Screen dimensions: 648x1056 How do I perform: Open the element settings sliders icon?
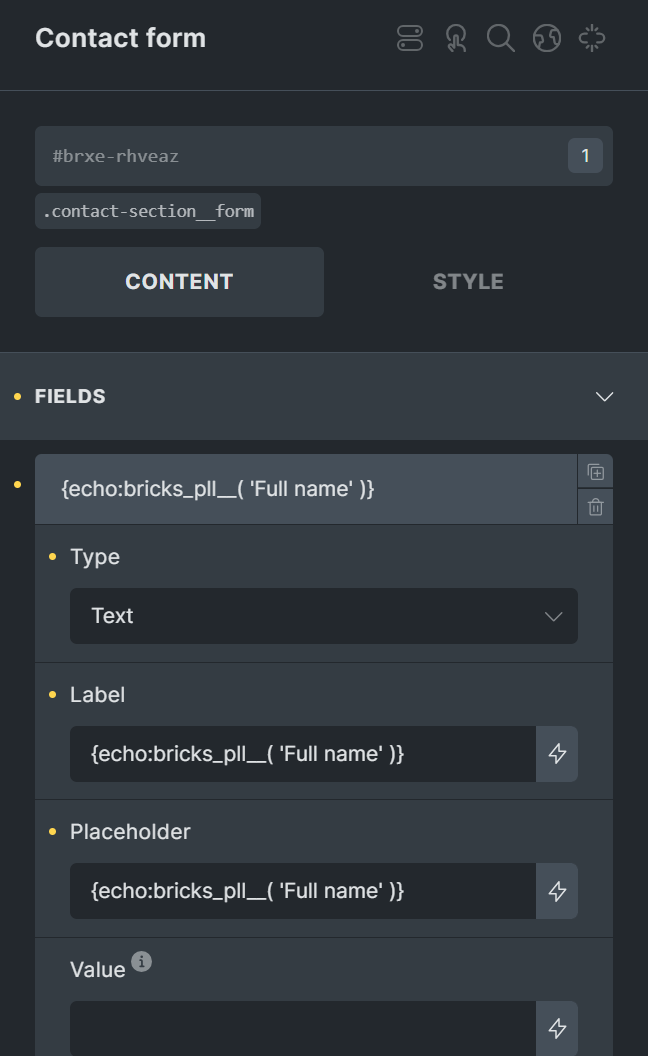tap(410, 38)
